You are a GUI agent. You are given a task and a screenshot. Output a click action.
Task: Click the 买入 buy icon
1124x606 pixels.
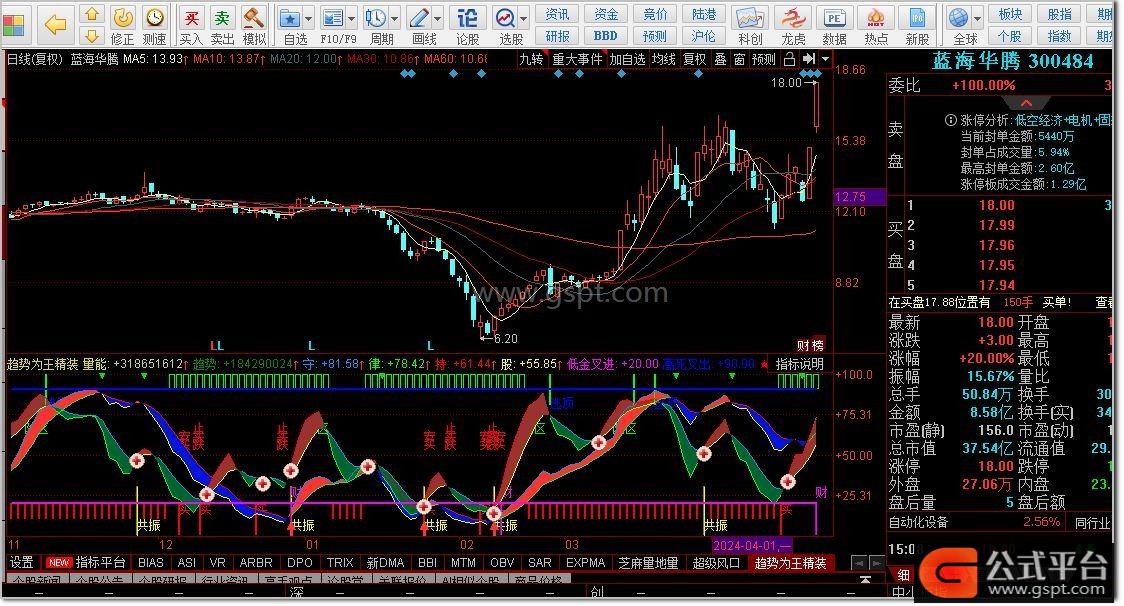pos(191,17)
